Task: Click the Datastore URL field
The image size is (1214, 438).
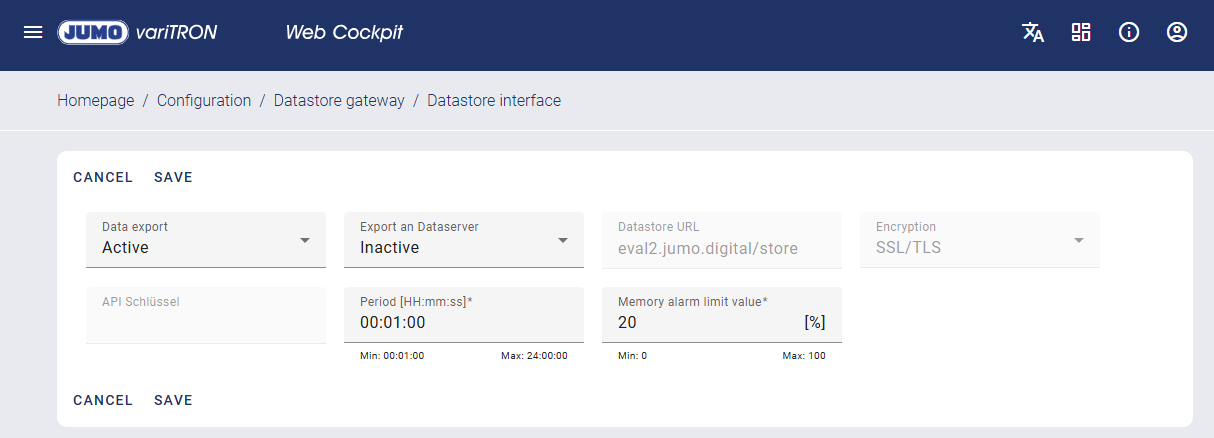Action: point(720,248)
